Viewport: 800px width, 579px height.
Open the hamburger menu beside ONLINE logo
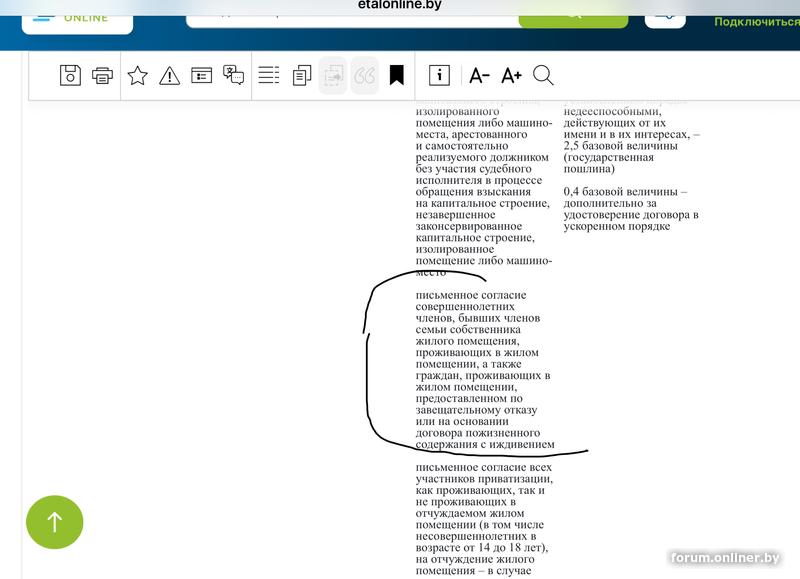(43, 17)
